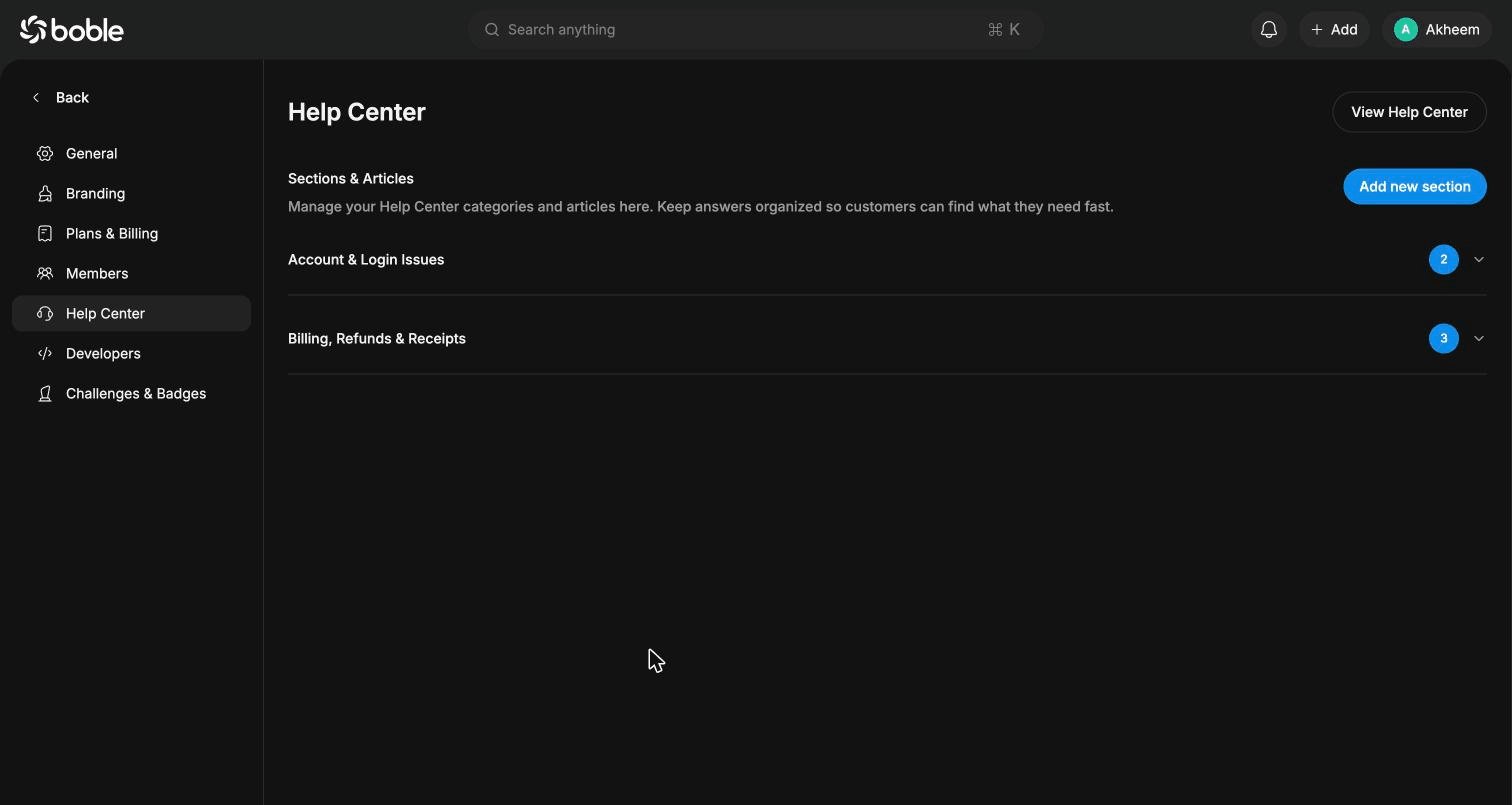Click the Help Center page title

pyautogui.click(x=357, y=112)
